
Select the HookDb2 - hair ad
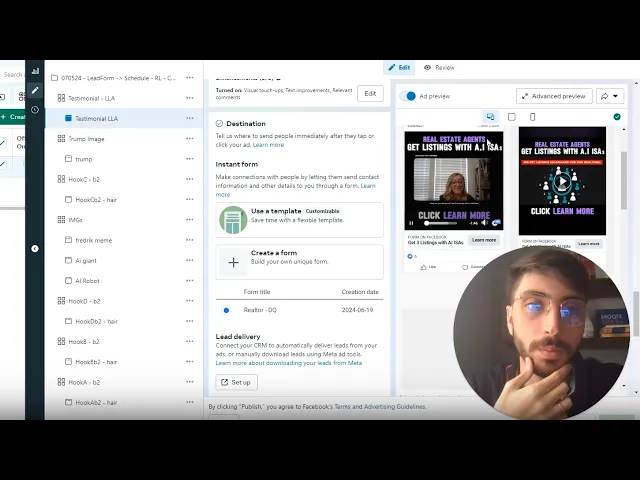(96, 321)
